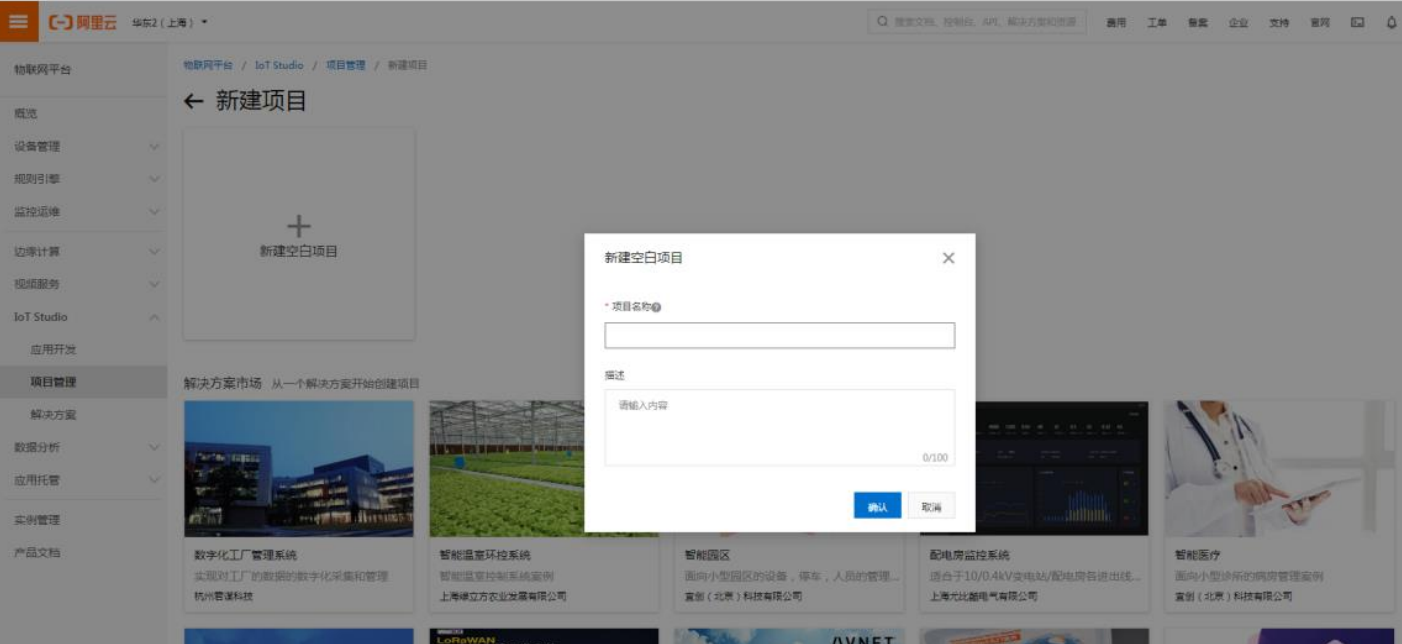Click the search magnifier icon in the top bar
The width and height of the screenshot is (1402, 644).
point(882,22)
